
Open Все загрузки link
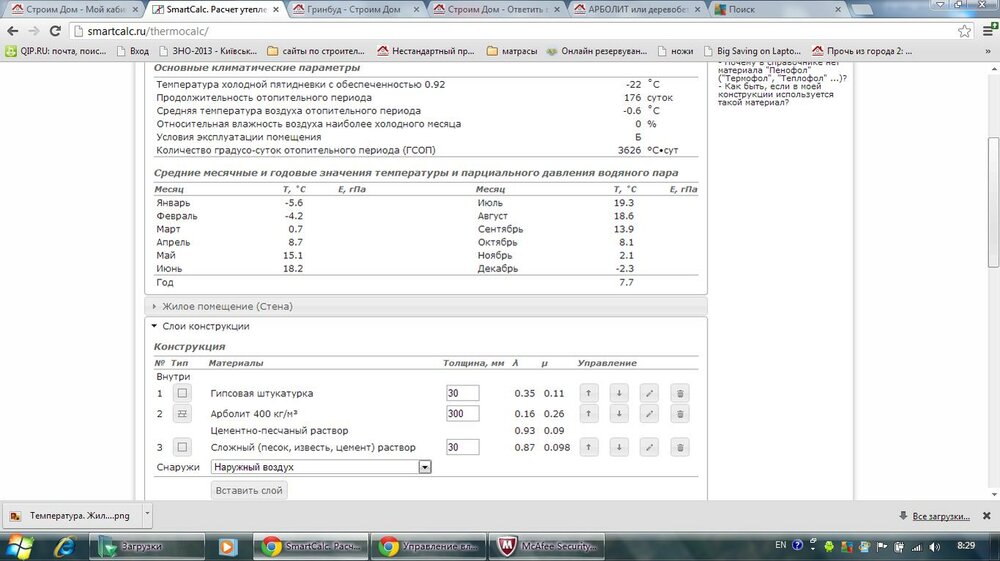tap(940, 516)
